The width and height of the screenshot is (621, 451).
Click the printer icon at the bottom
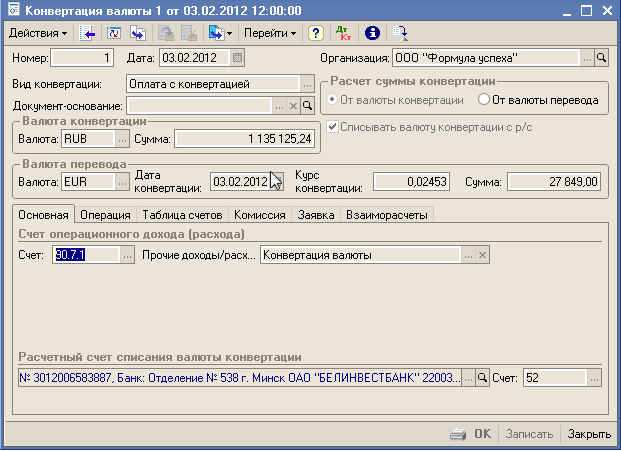[x=458, y=434]
